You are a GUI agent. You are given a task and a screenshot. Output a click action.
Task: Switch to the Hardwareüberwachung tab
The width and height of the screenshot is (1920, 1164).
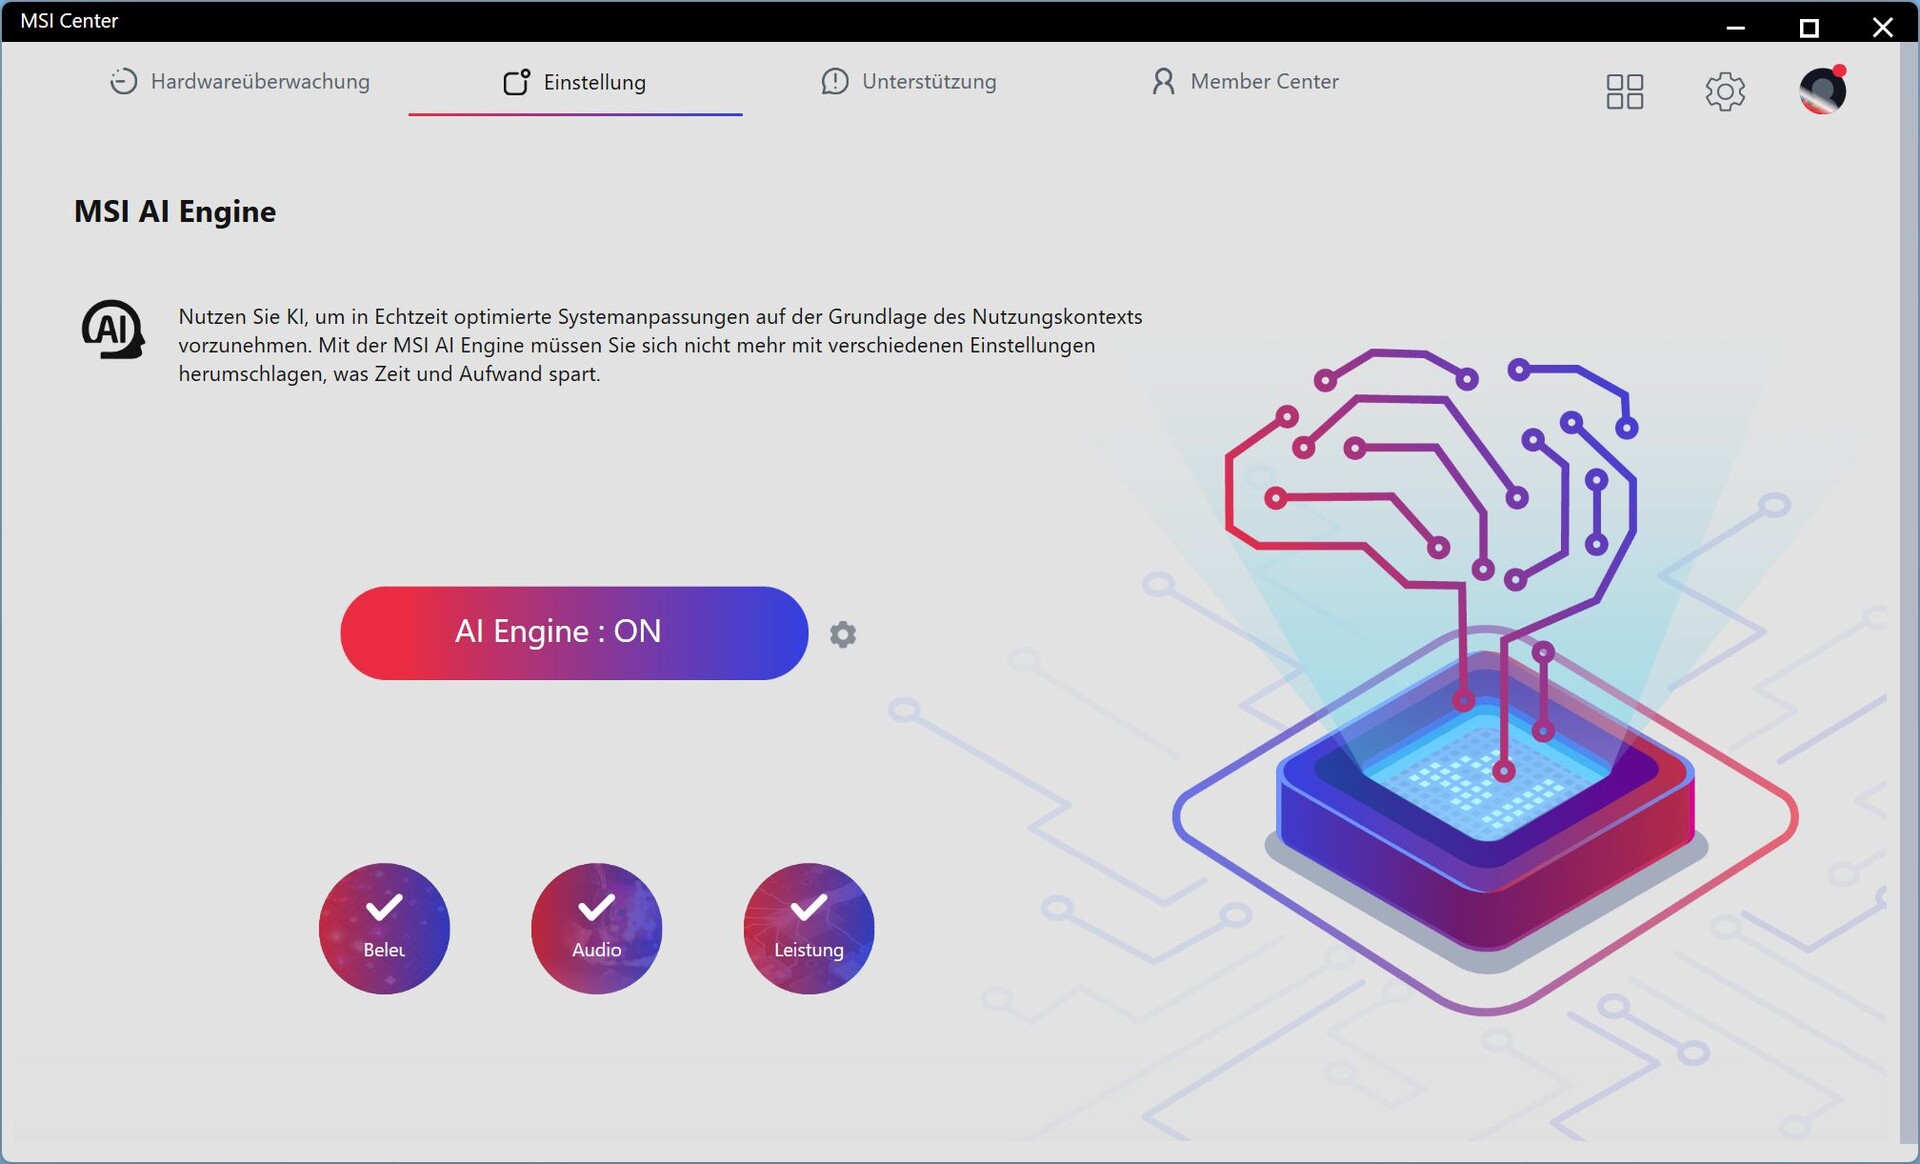(x=260, y=82)
